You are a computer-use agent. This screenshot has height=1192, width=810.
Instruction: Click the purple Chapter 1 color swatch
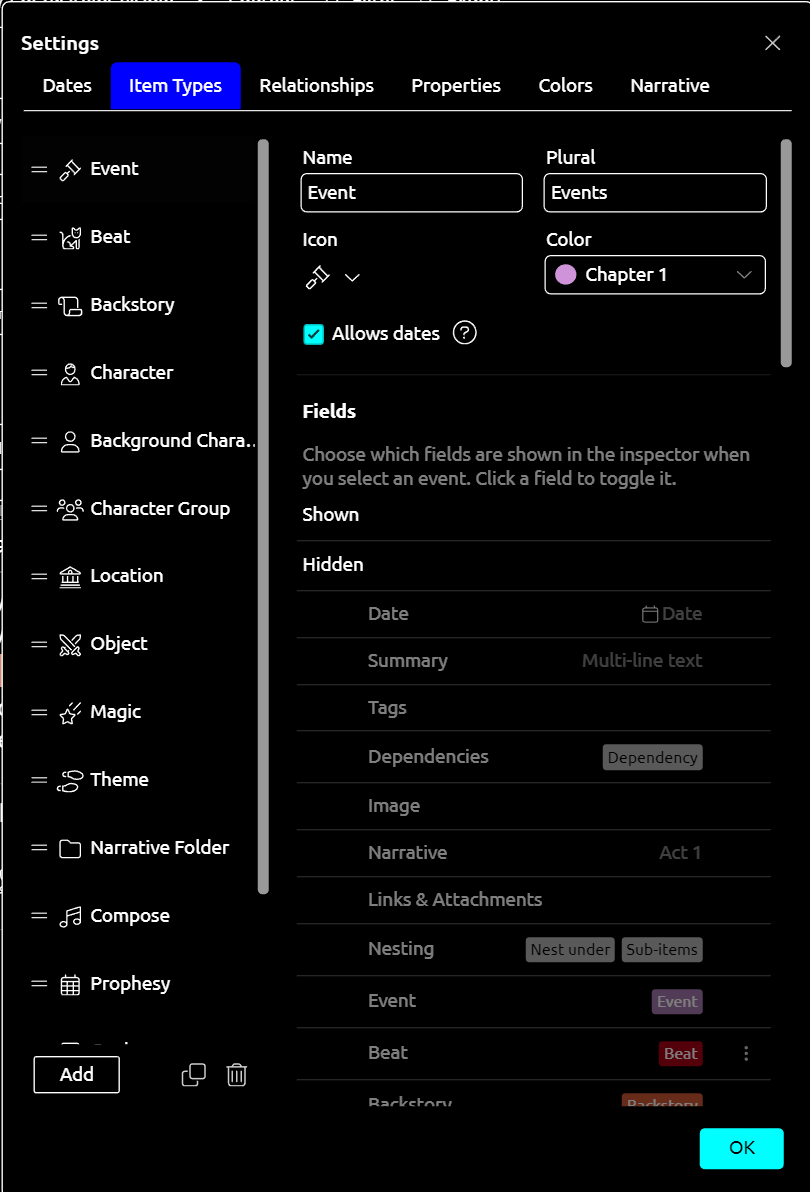[566, 275]
